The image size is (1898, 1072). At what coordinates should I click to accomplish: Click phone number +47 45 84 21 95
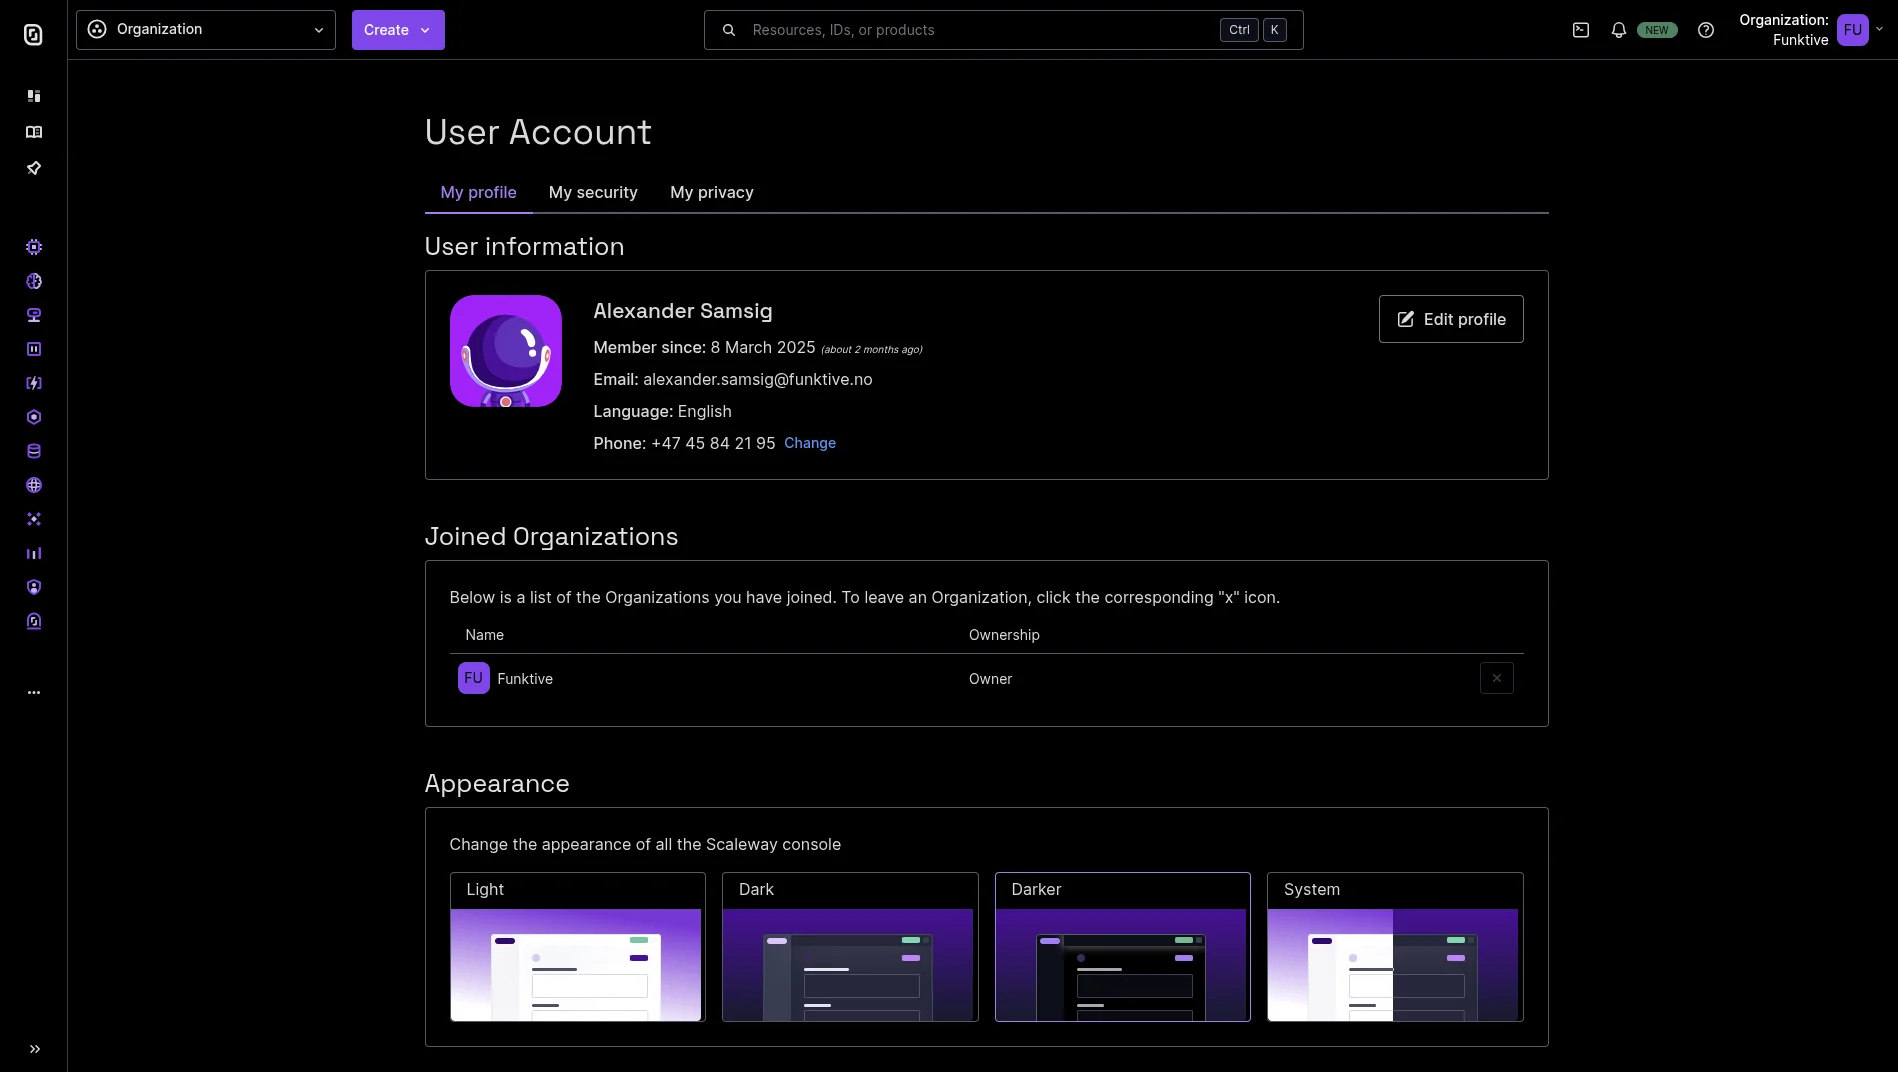713,443
